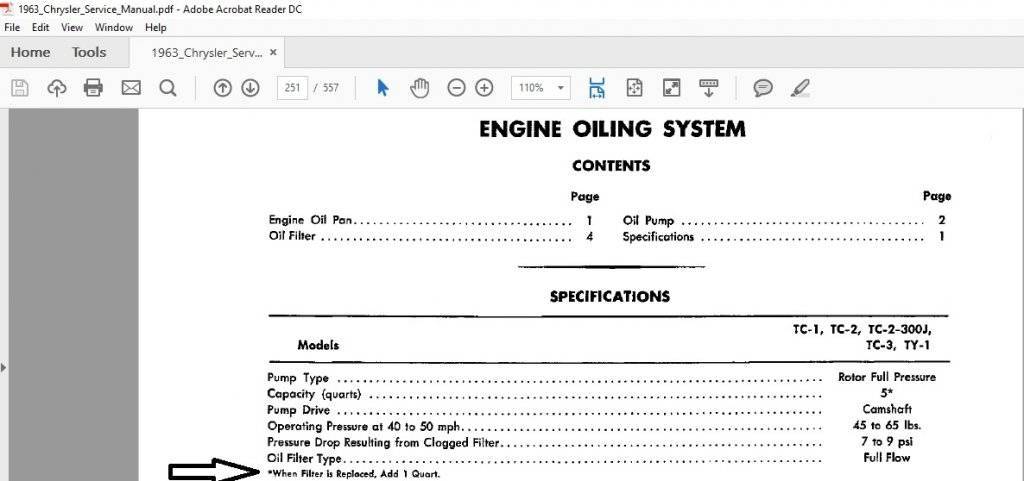This screenshot has width=1024, height=481.
Task: Send file by email envelope icon
Action: tap(131, 88)
